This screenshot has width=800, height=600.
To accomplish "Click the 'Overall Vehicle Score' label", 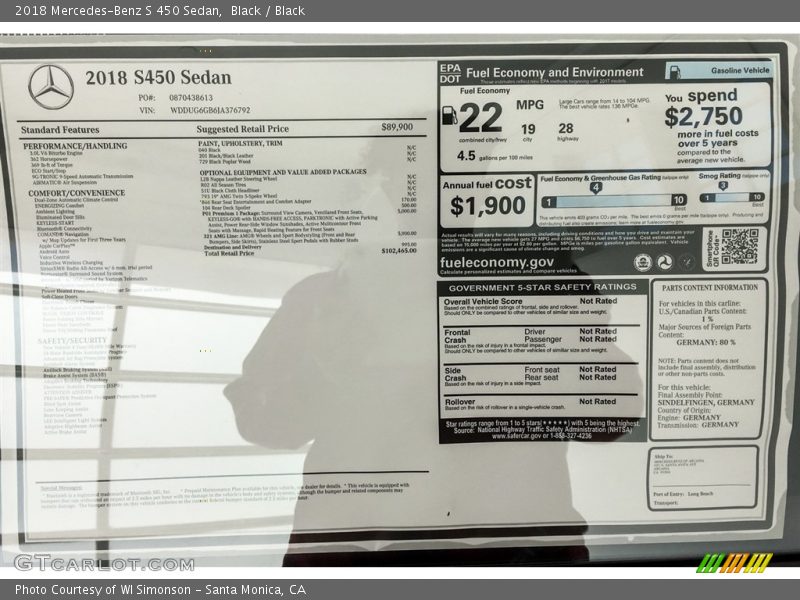I will [483, 302].
